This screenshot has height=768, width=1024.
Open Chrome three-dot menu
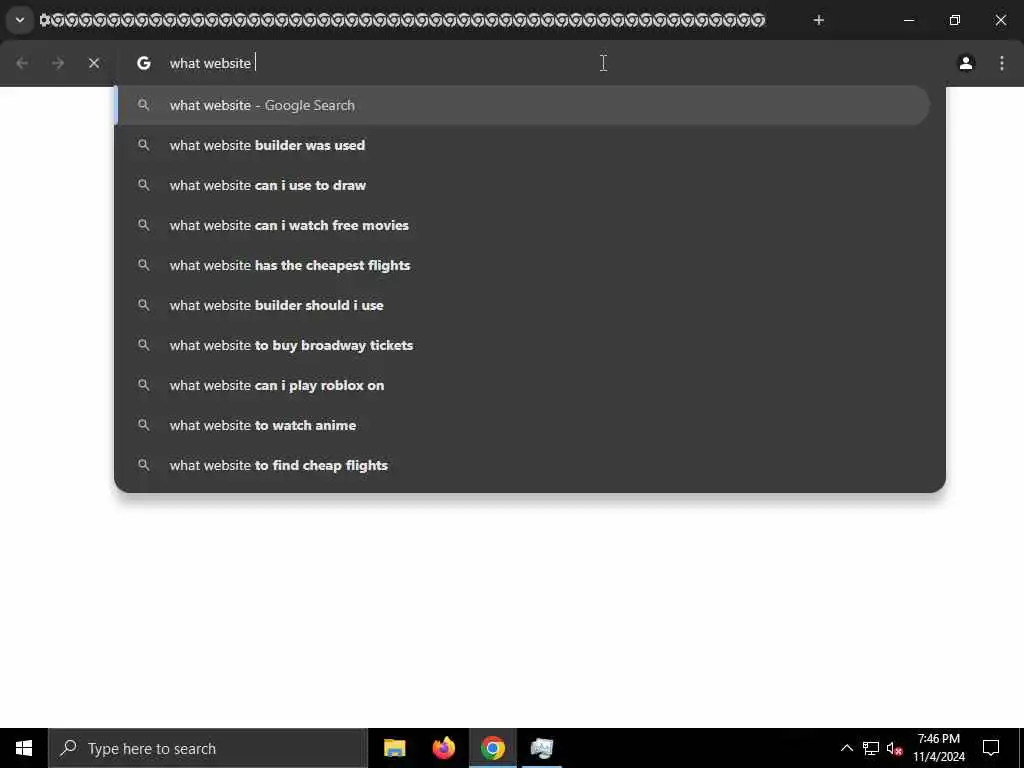[1002, 63]
